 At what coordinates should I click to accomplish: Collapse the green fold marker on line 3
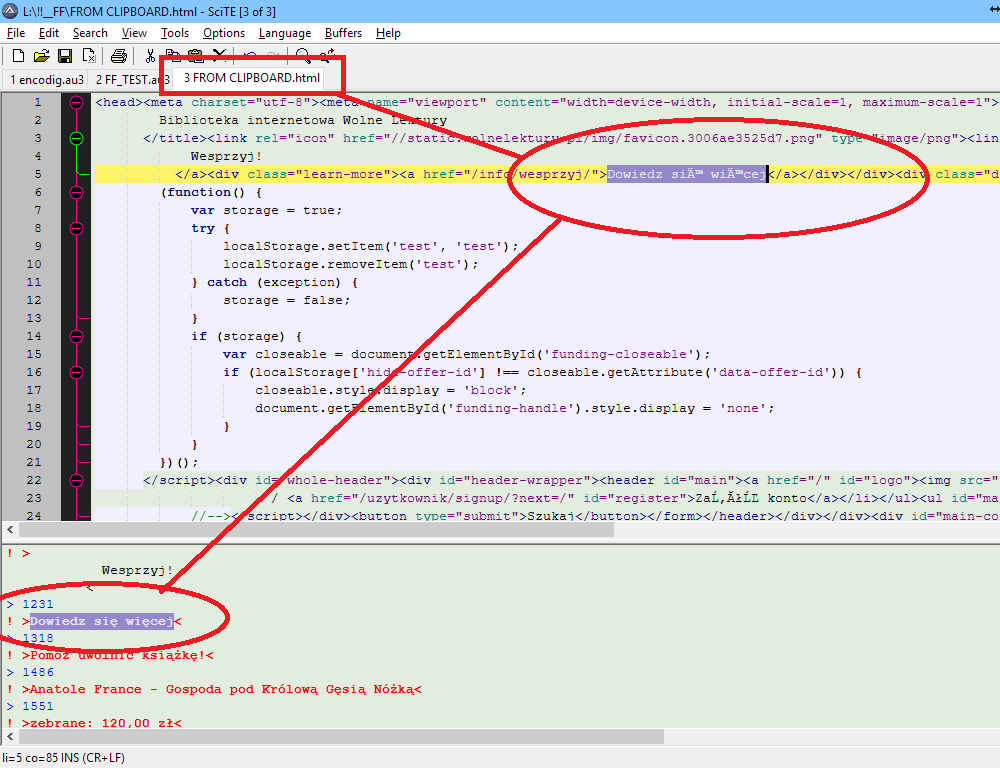point(77,138)
